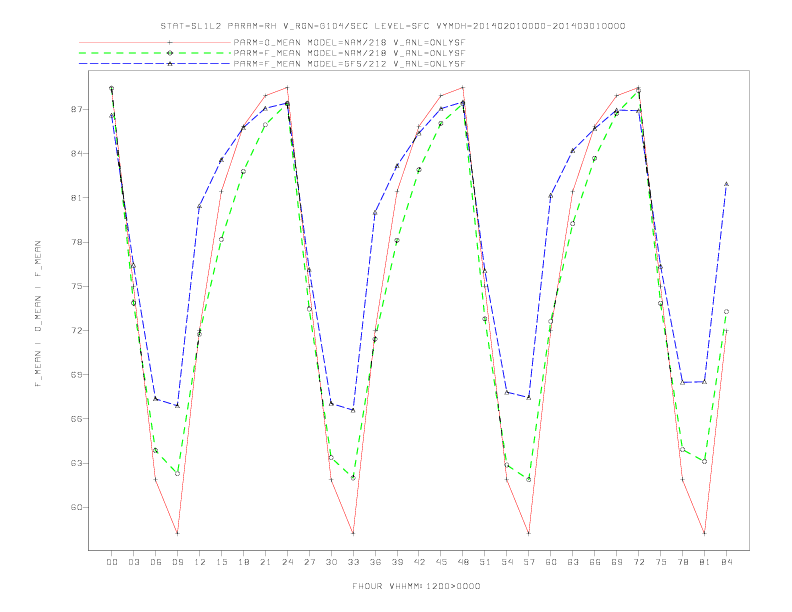The width and height of the screenshot is (792, 612).
Task: Click the x-axis label FHOUR VHHMM:1200>0000
Action: (416, 586)
